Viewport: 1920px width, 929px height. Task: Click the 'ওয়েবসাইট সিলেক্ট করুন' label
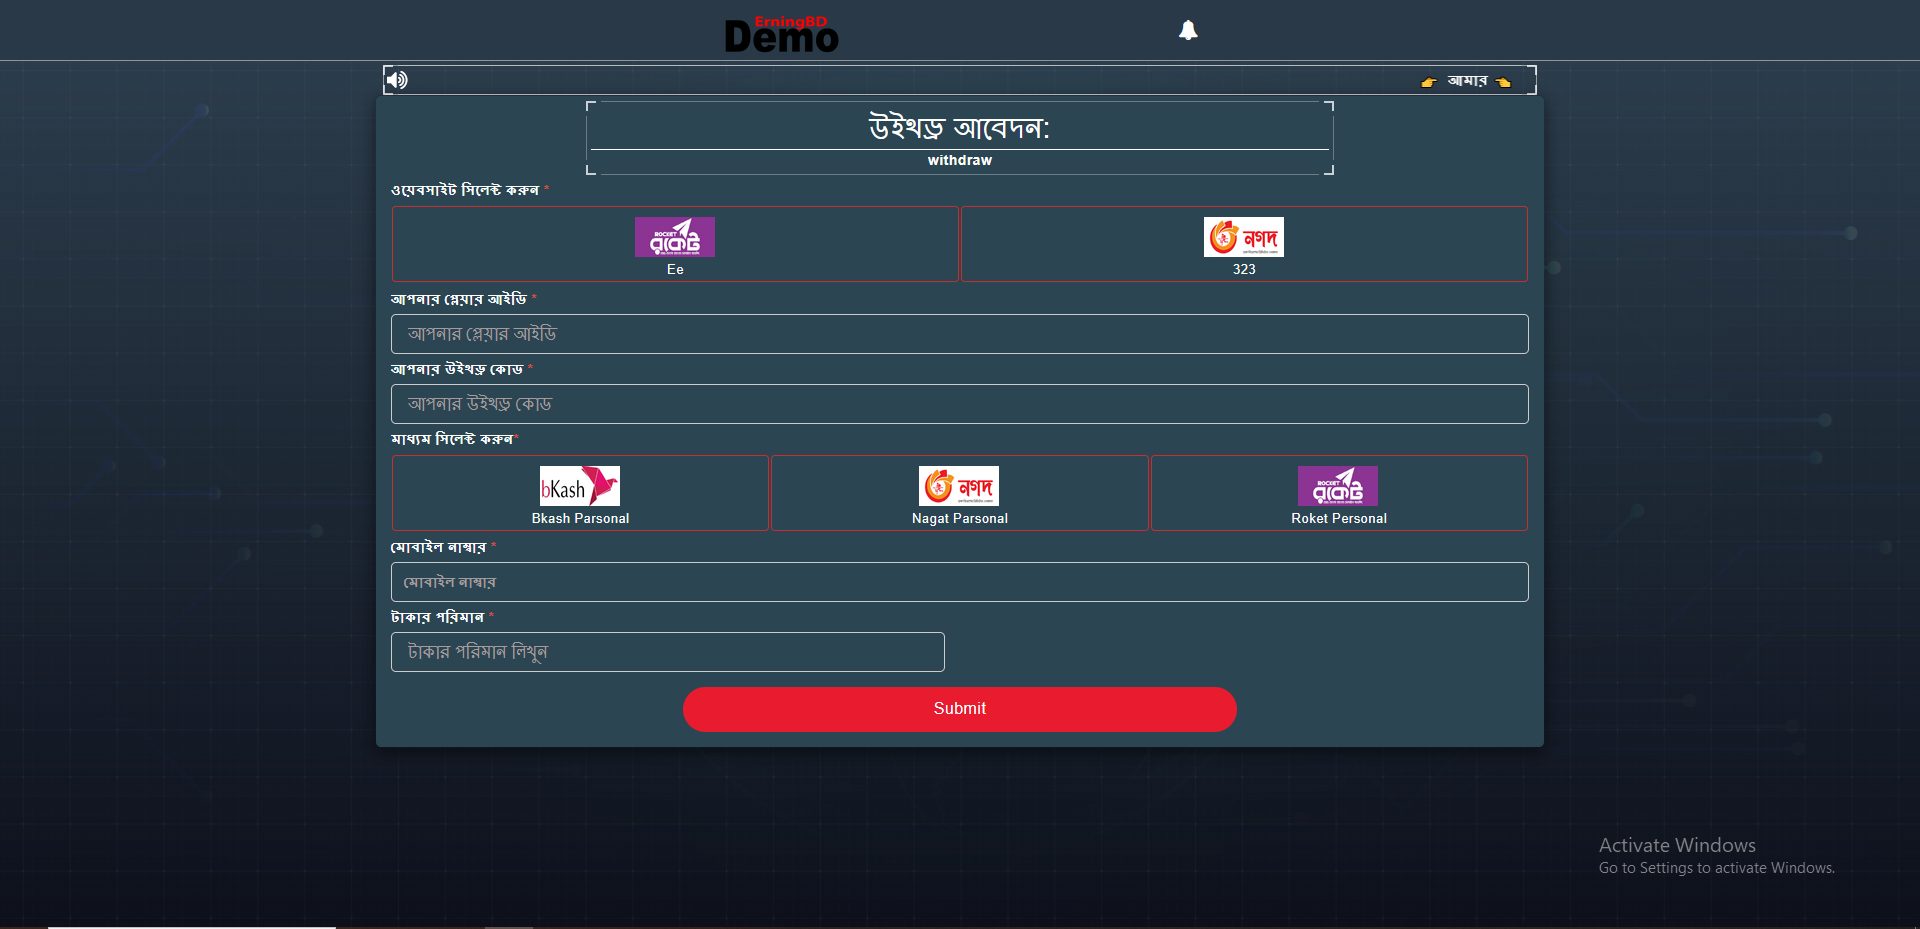(465, 190)
